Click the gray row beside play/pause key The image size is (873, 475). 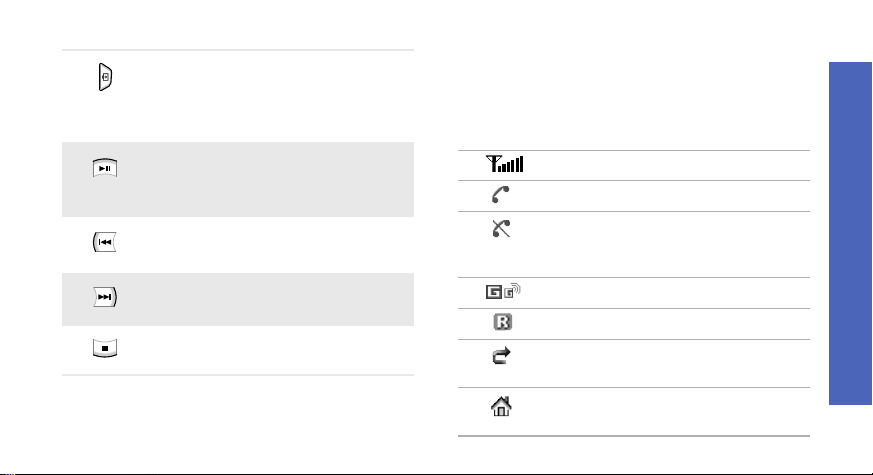(x=238, y=179)
